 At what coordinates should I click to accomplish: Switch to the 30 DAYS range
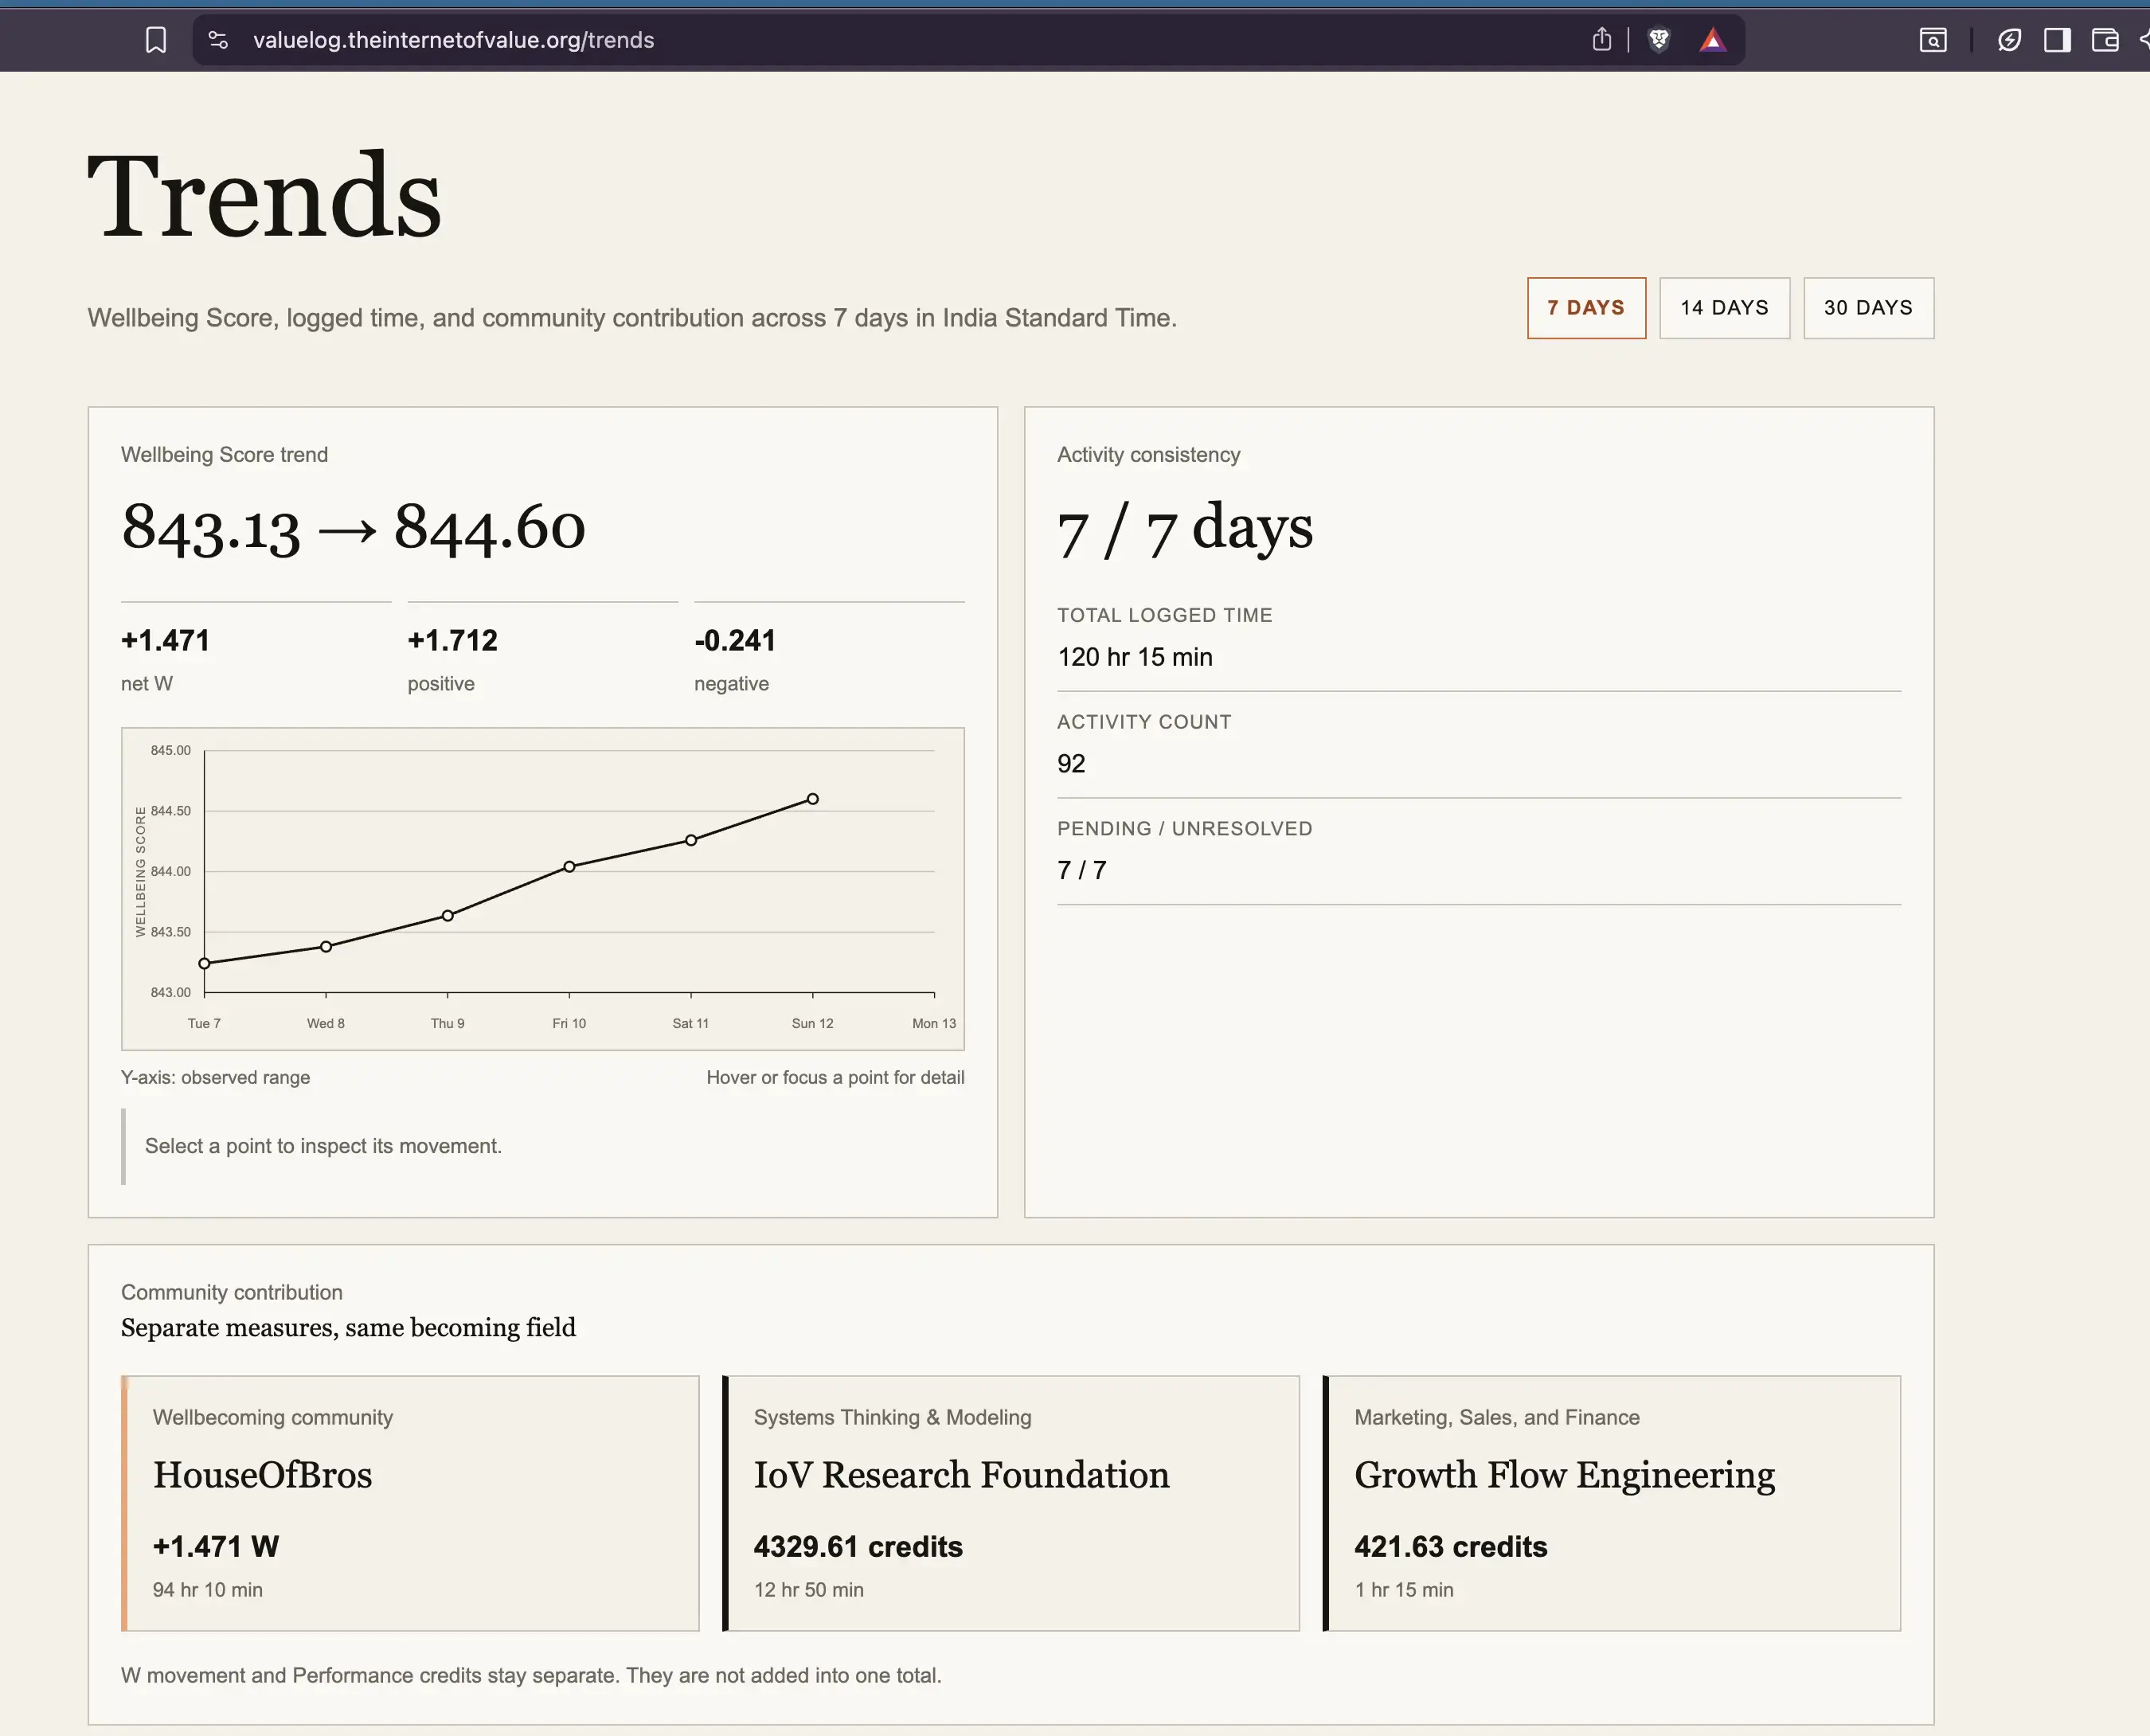(x=1868, y=308)
